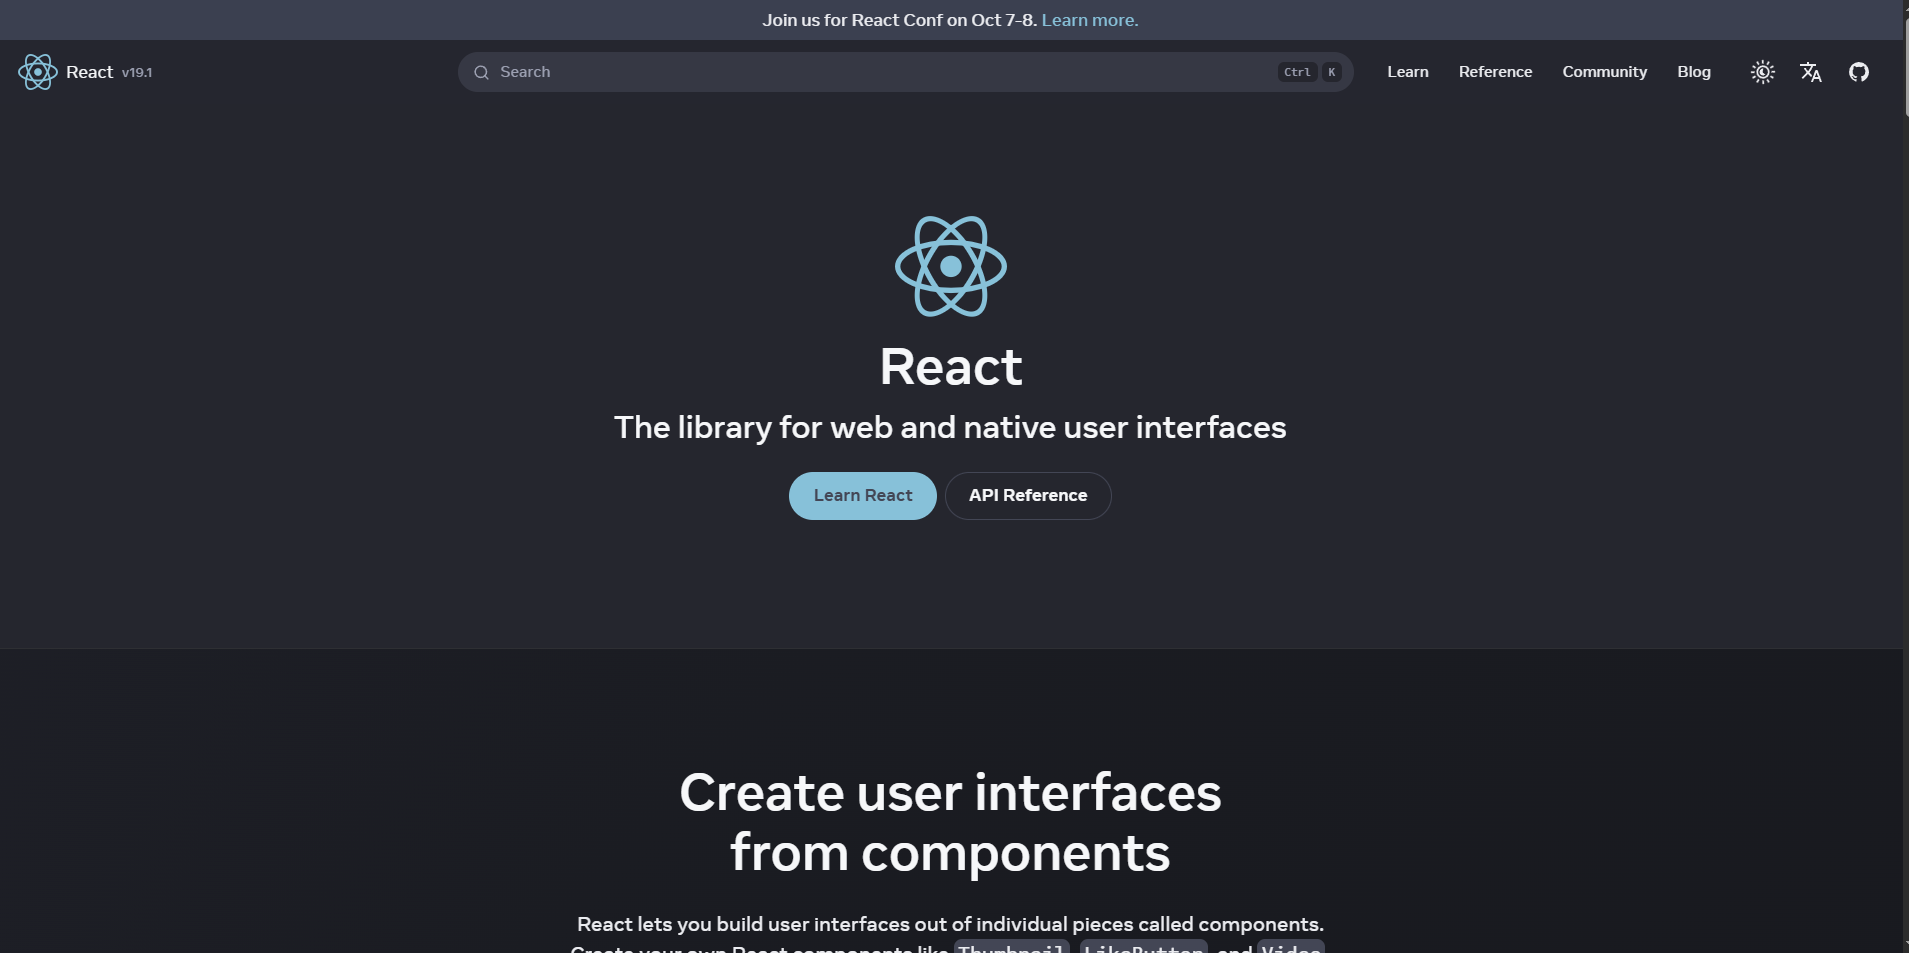Click the magnifier icon in search bar
Screen dimensions: 1909x953
(x=481, y=72)
